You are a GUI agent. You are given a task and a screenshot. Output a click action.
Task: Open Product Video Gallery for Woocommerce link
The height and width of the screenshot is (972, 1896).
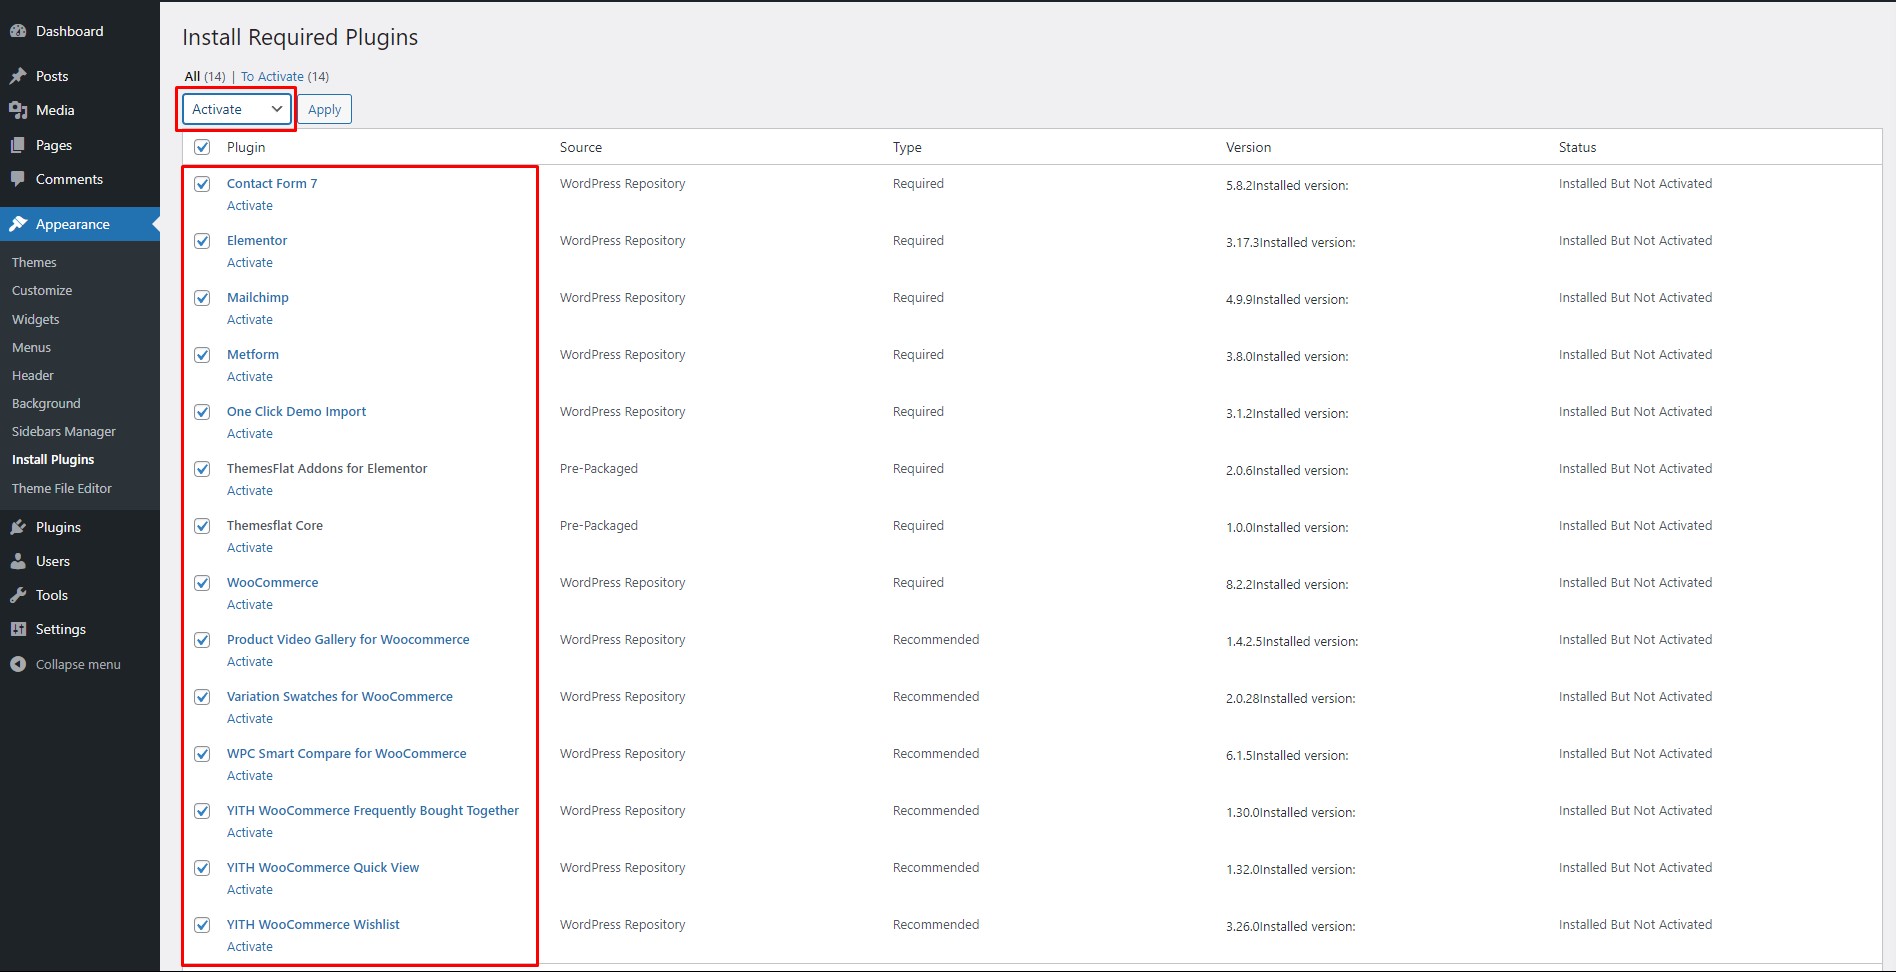(348, 639)
